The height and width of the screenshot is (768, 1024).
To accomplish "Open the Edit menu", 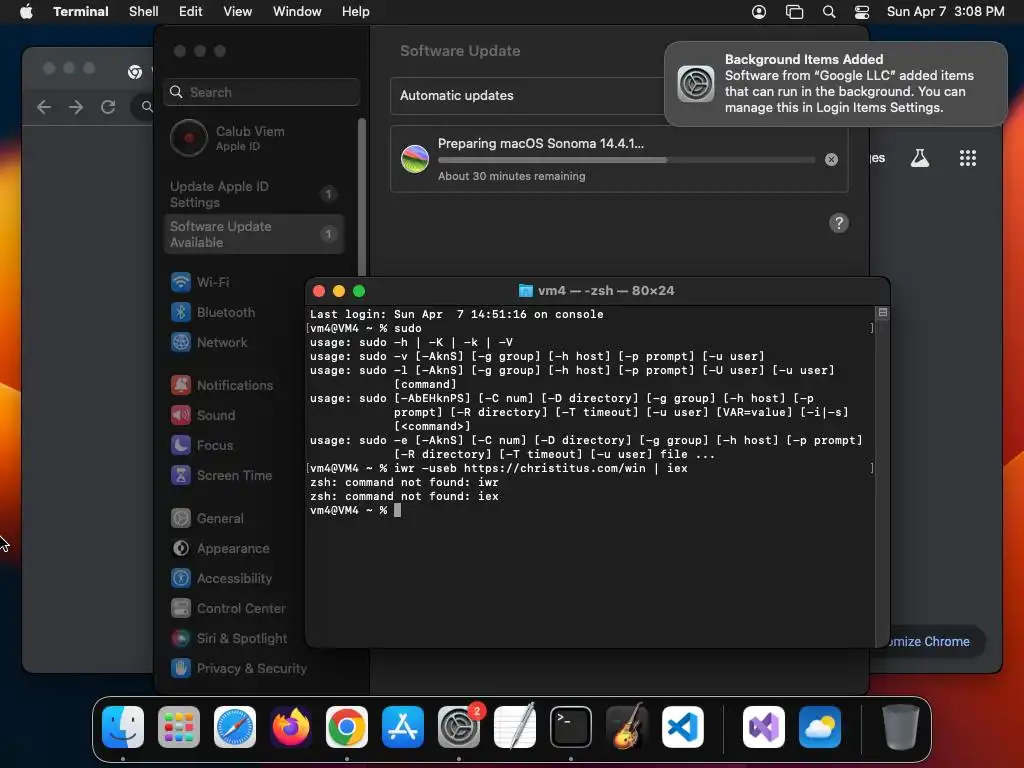I will click(x=191, y=12).
